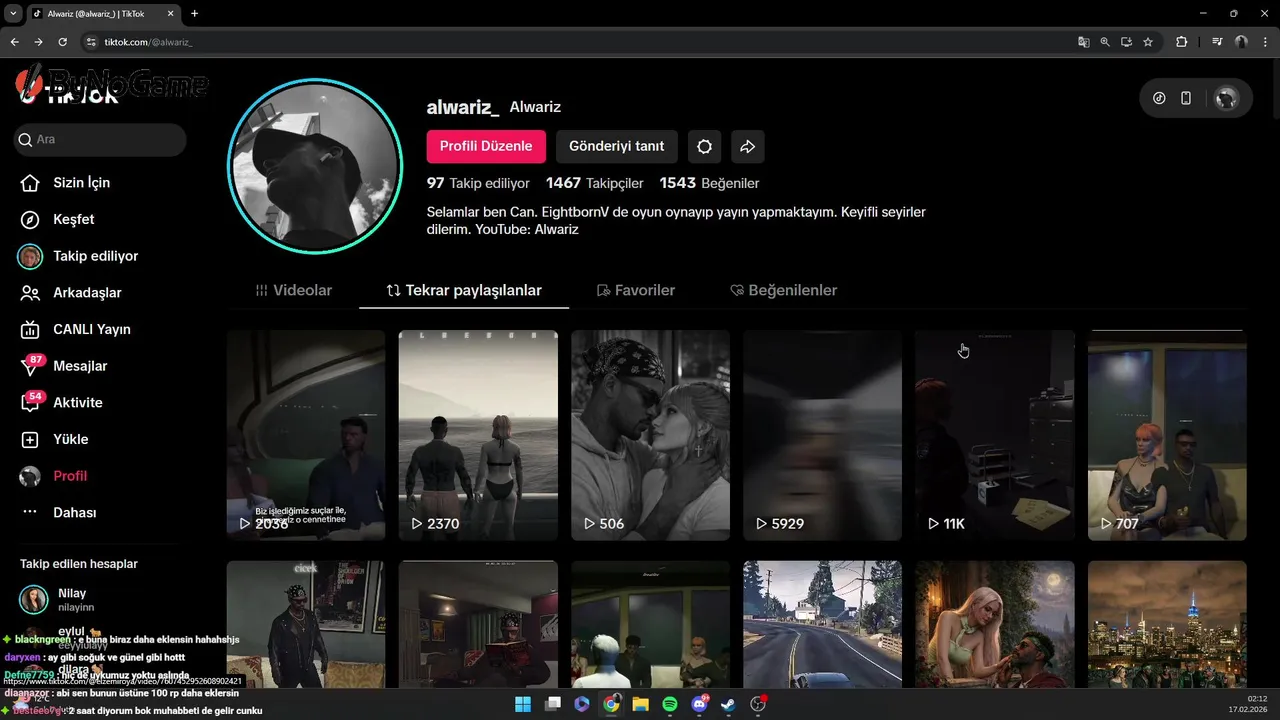Open the 97 Takip ediliyor list
This screenshot has height=720, width=1280.
coord(478,183)
